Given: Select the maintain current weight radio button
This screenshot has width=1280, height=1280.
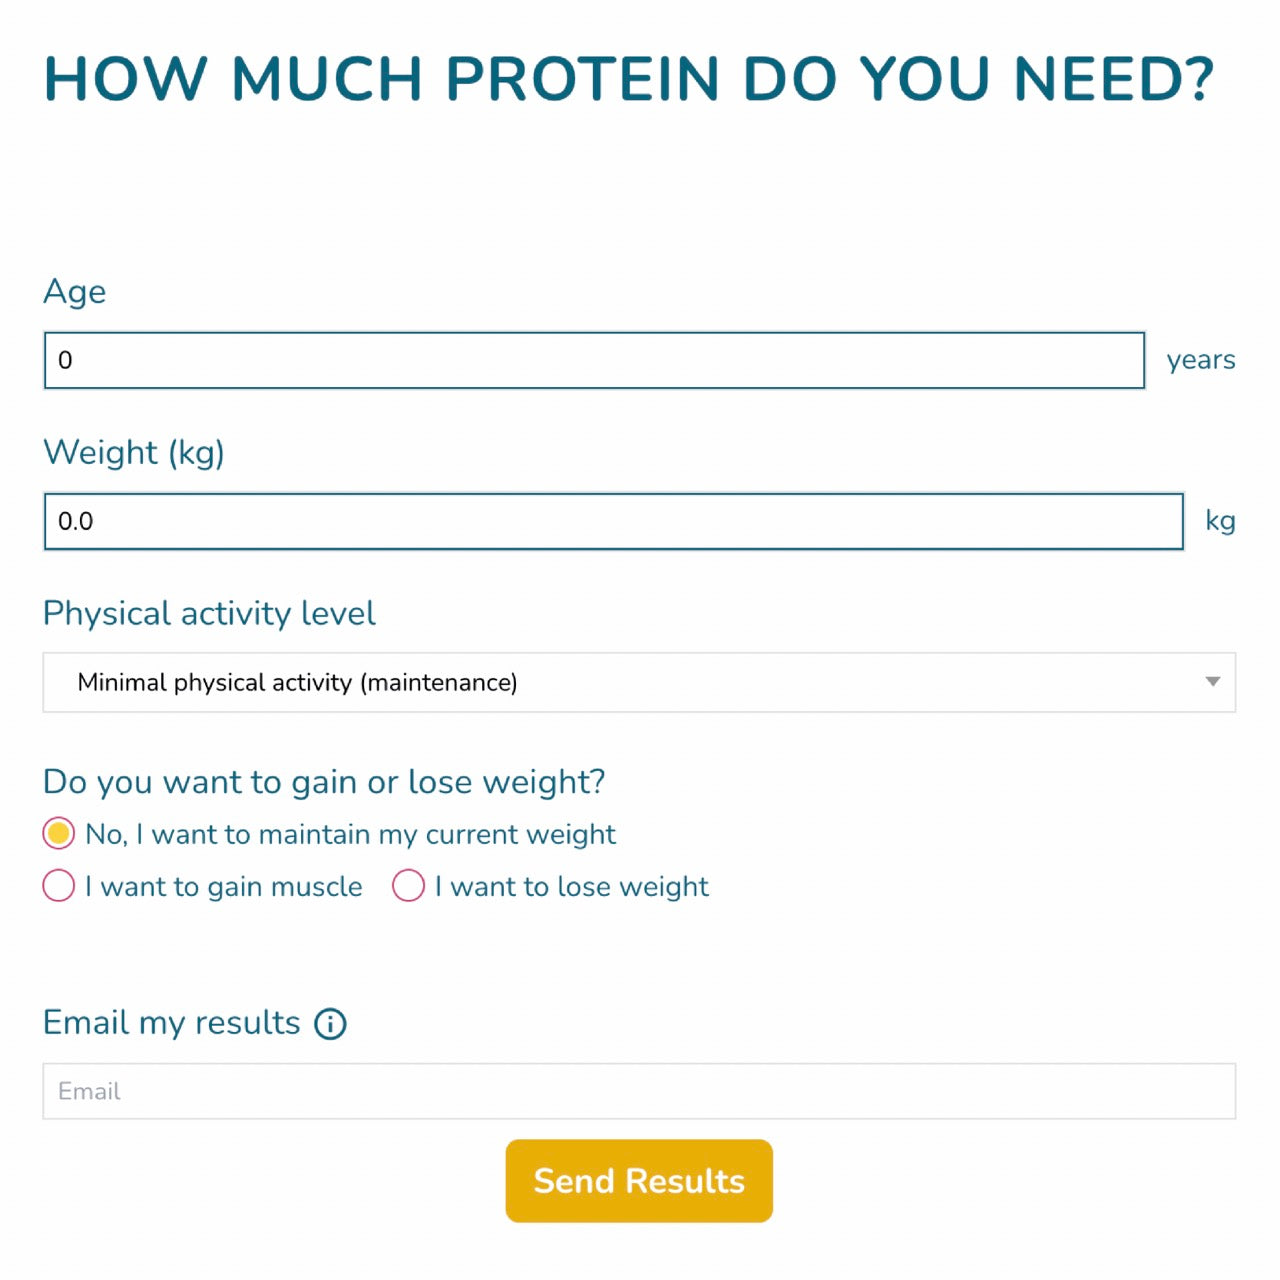Looking at the screenshot, I should coord(59,833).
